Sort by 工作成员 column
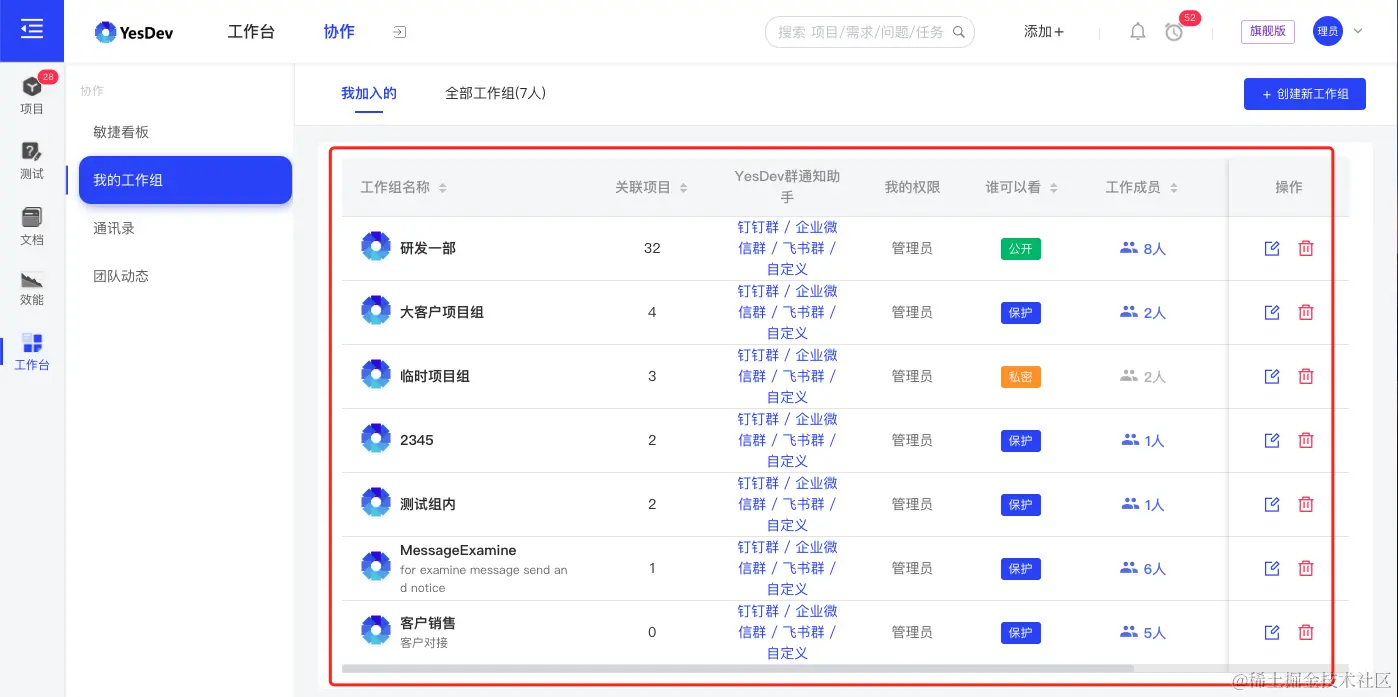The width and height of the screenshot is (1398, 697). (x=1174, y=188)
